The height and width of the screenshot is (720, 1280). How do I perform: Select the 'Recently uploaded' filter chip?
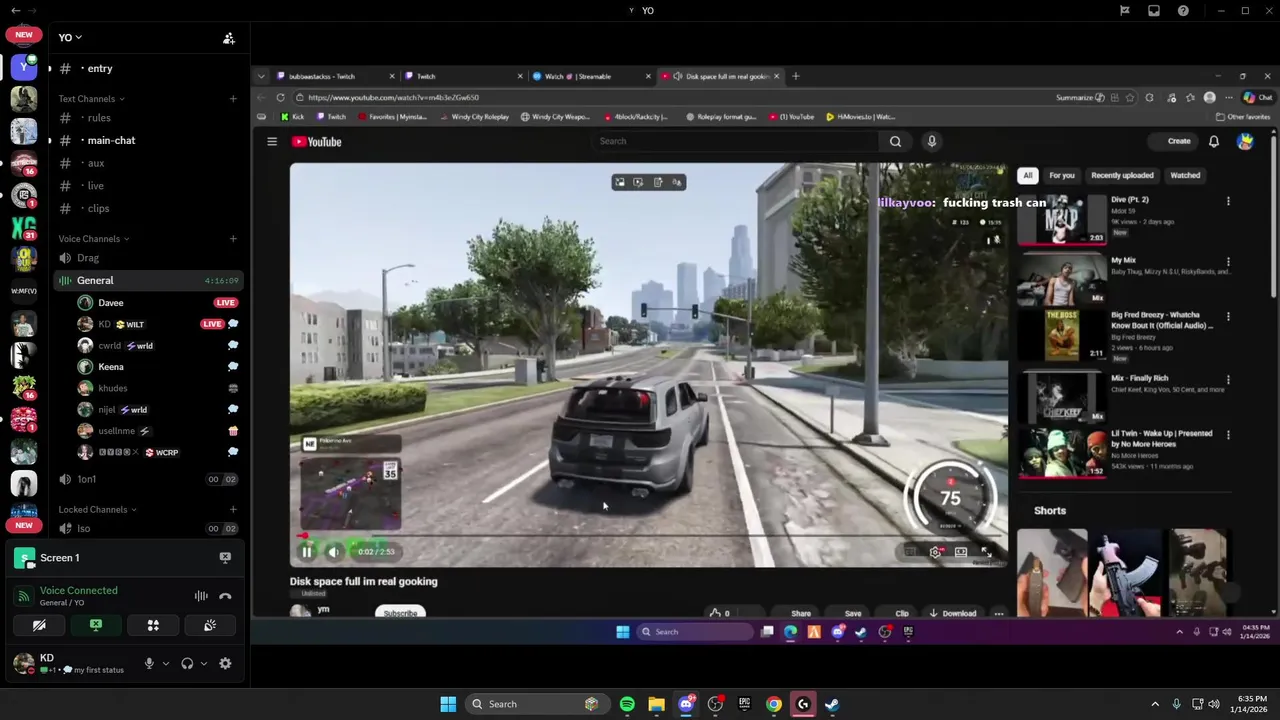[x=1122, y=175]
